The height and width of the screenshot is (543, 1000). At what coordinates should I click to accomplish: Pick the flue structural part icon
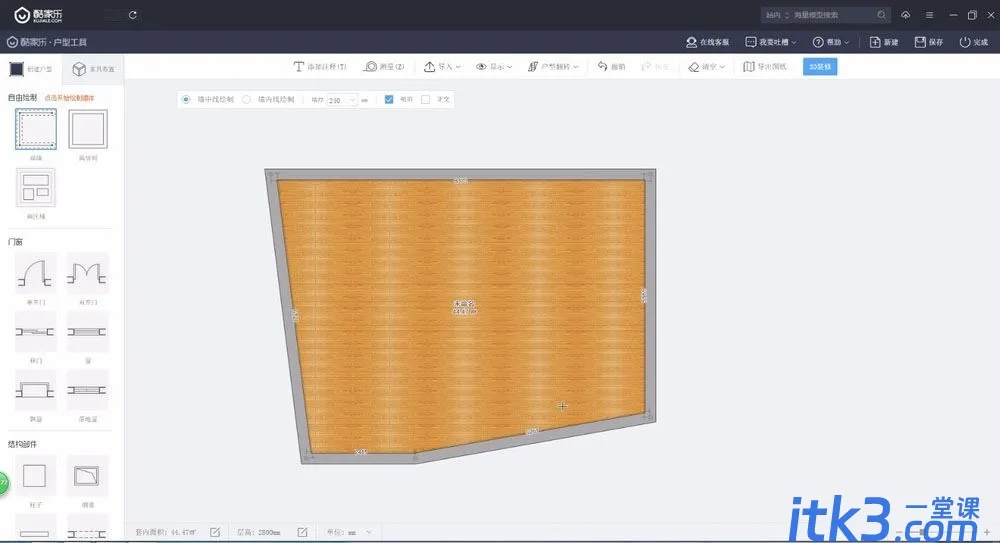[87, 476]
